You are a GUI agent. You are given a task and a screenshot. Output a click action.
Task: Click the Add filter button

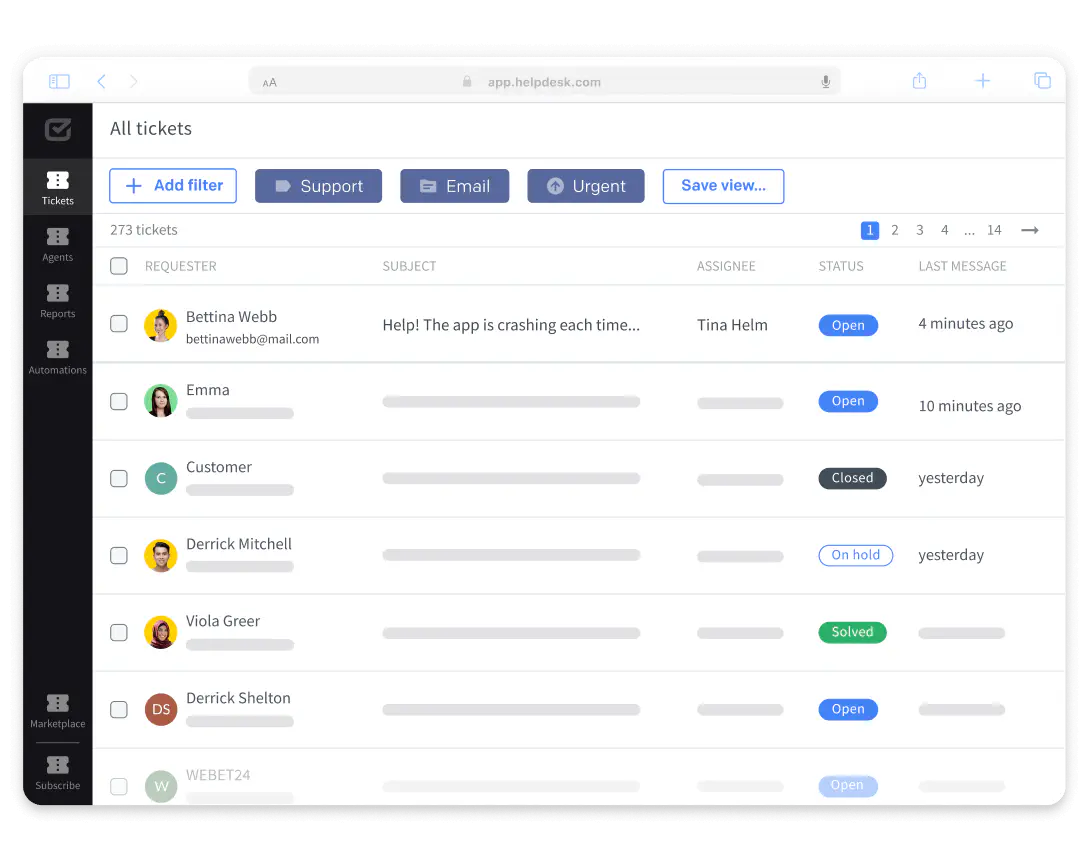173,186
